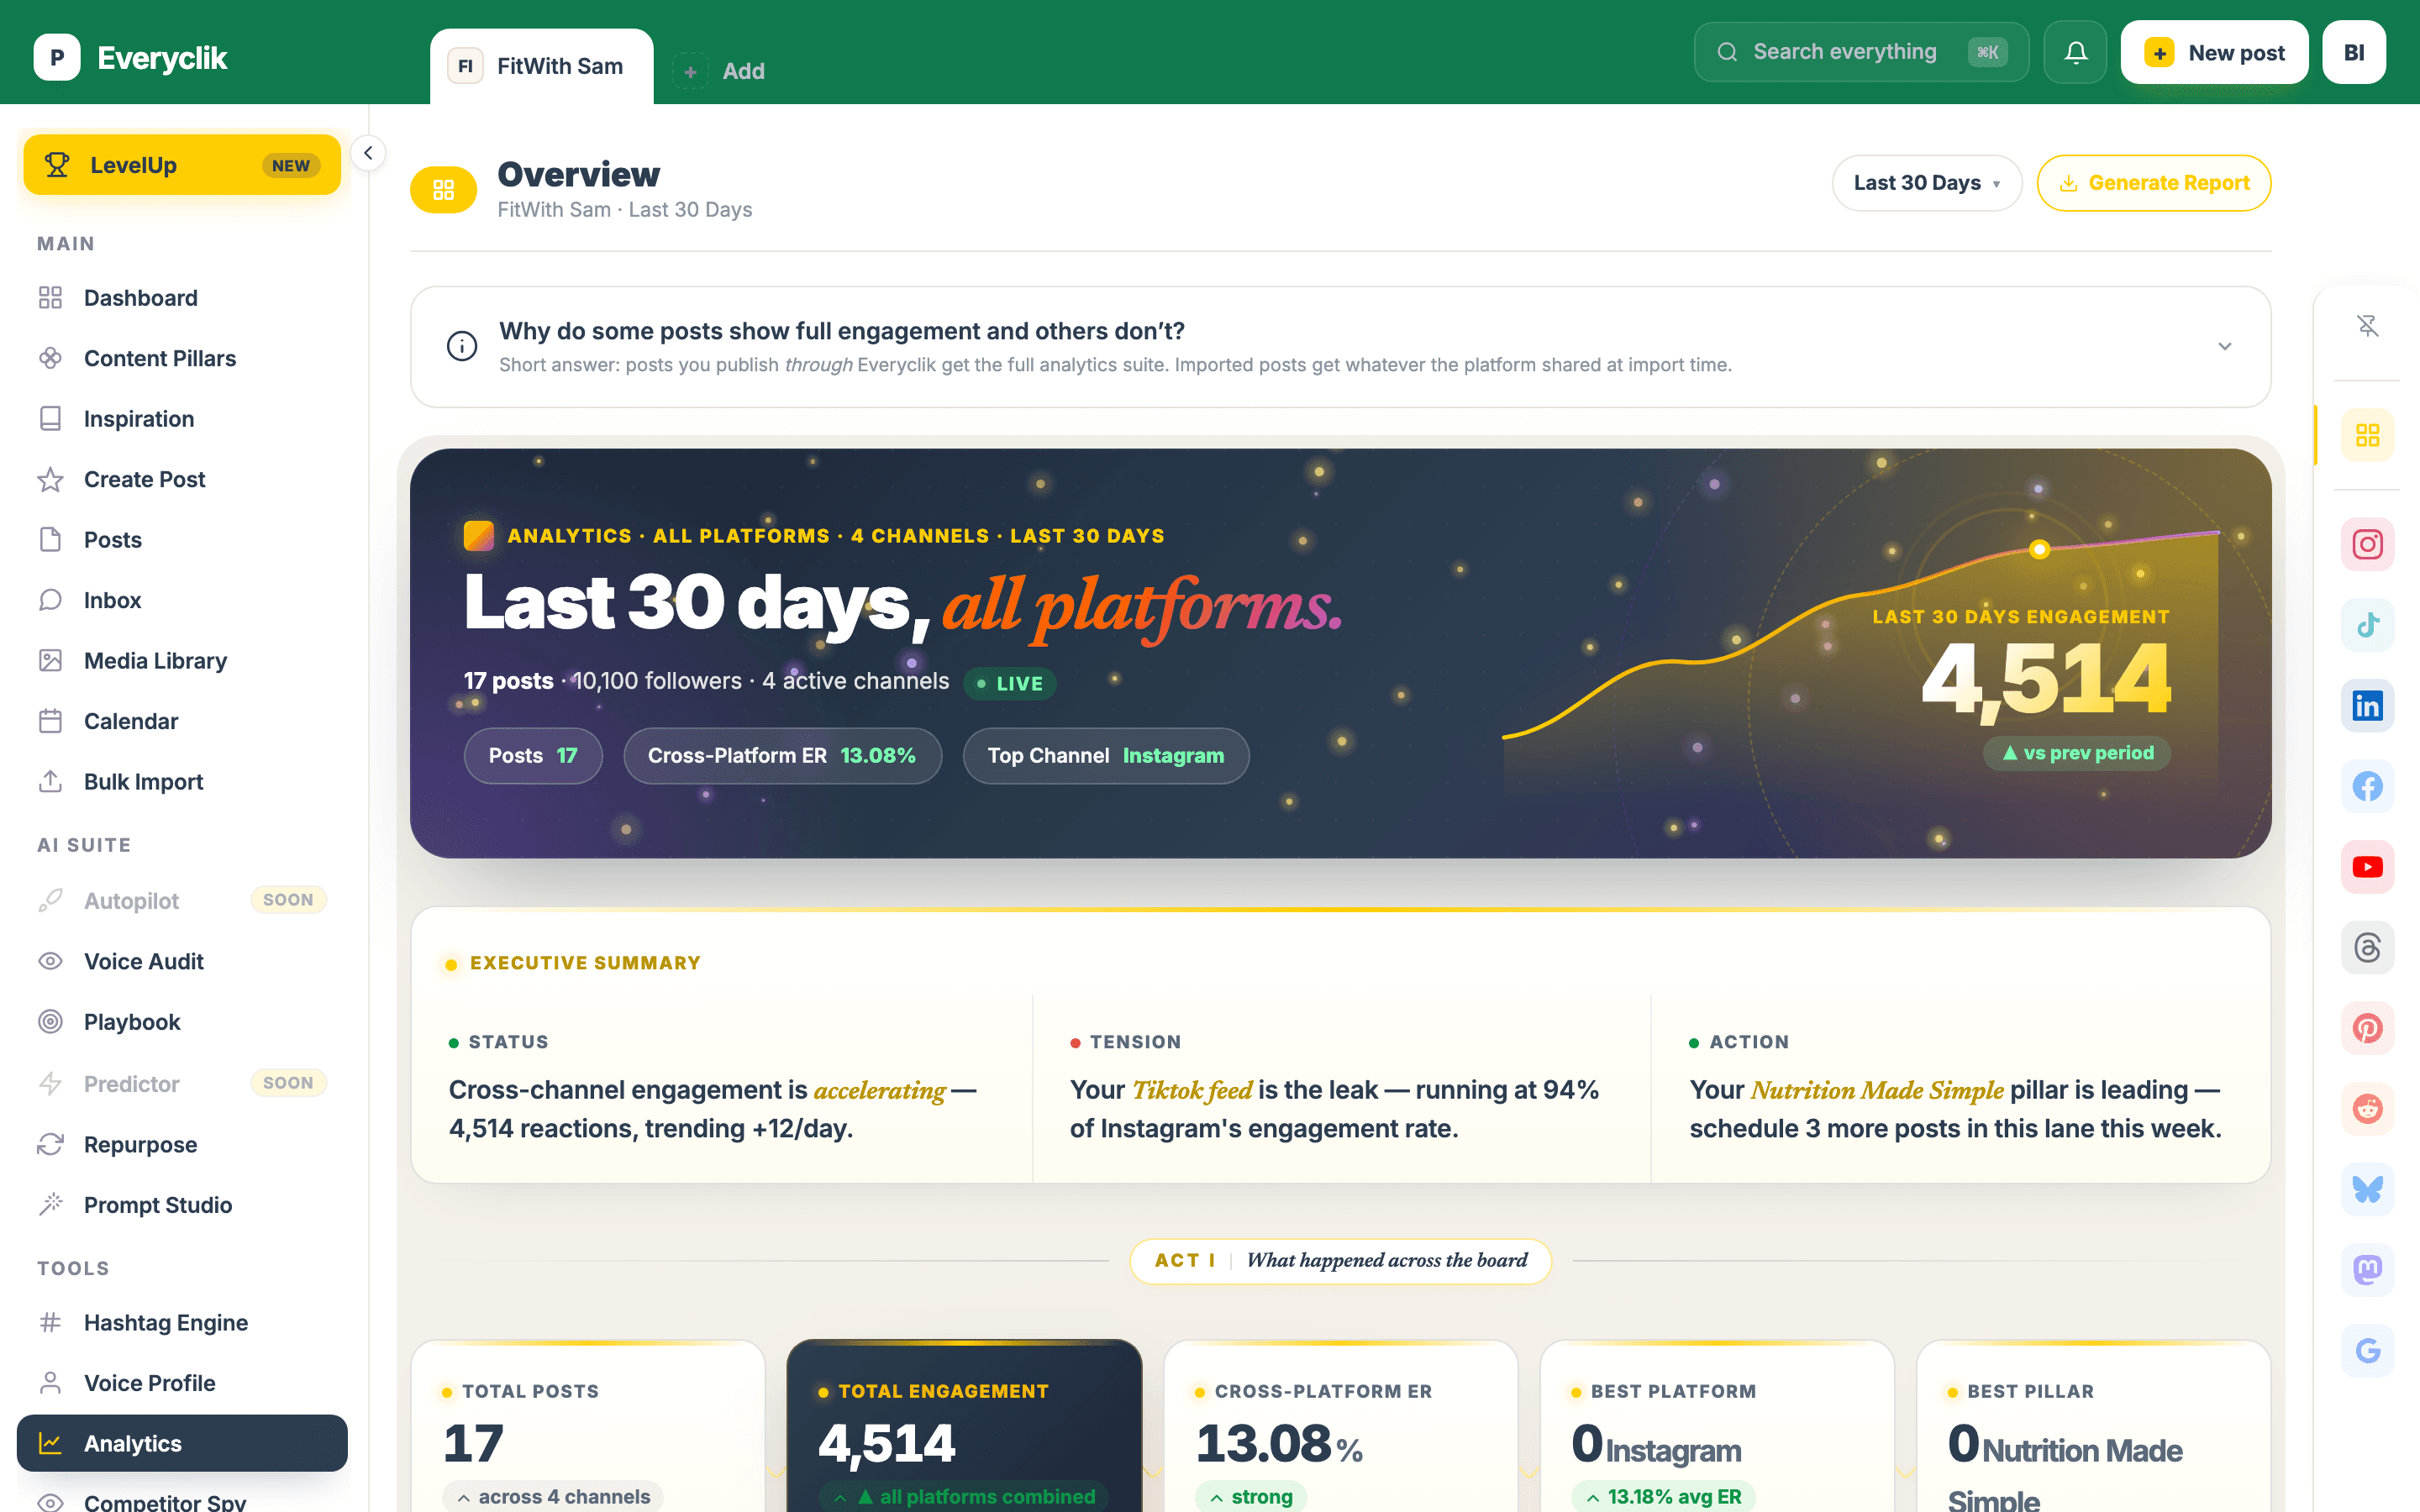Open Google analytics icon in right rail
This screenshot has width=2420, height=1512.
click(x=2367, y=1351)
